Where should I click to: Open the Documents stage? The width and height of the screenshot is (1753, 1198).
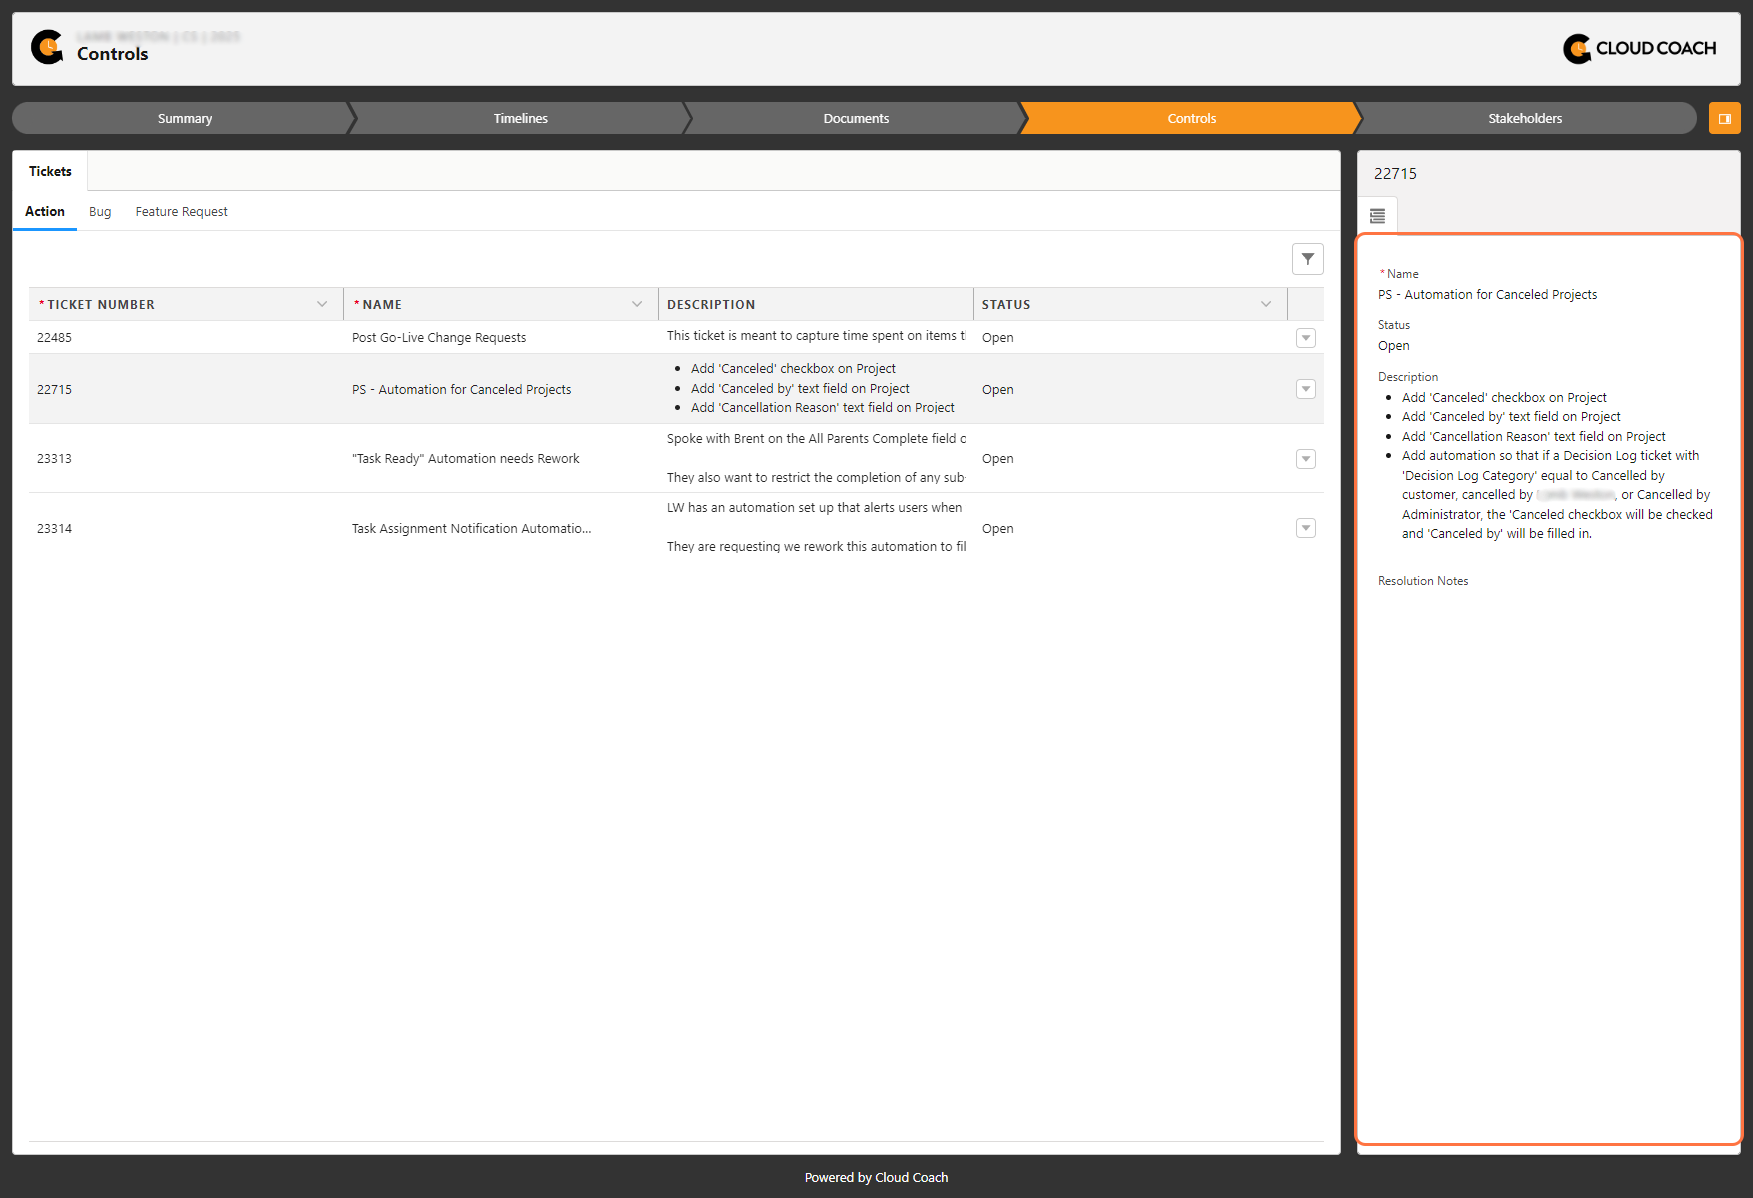pyautogui.click(x=855, y=118)
